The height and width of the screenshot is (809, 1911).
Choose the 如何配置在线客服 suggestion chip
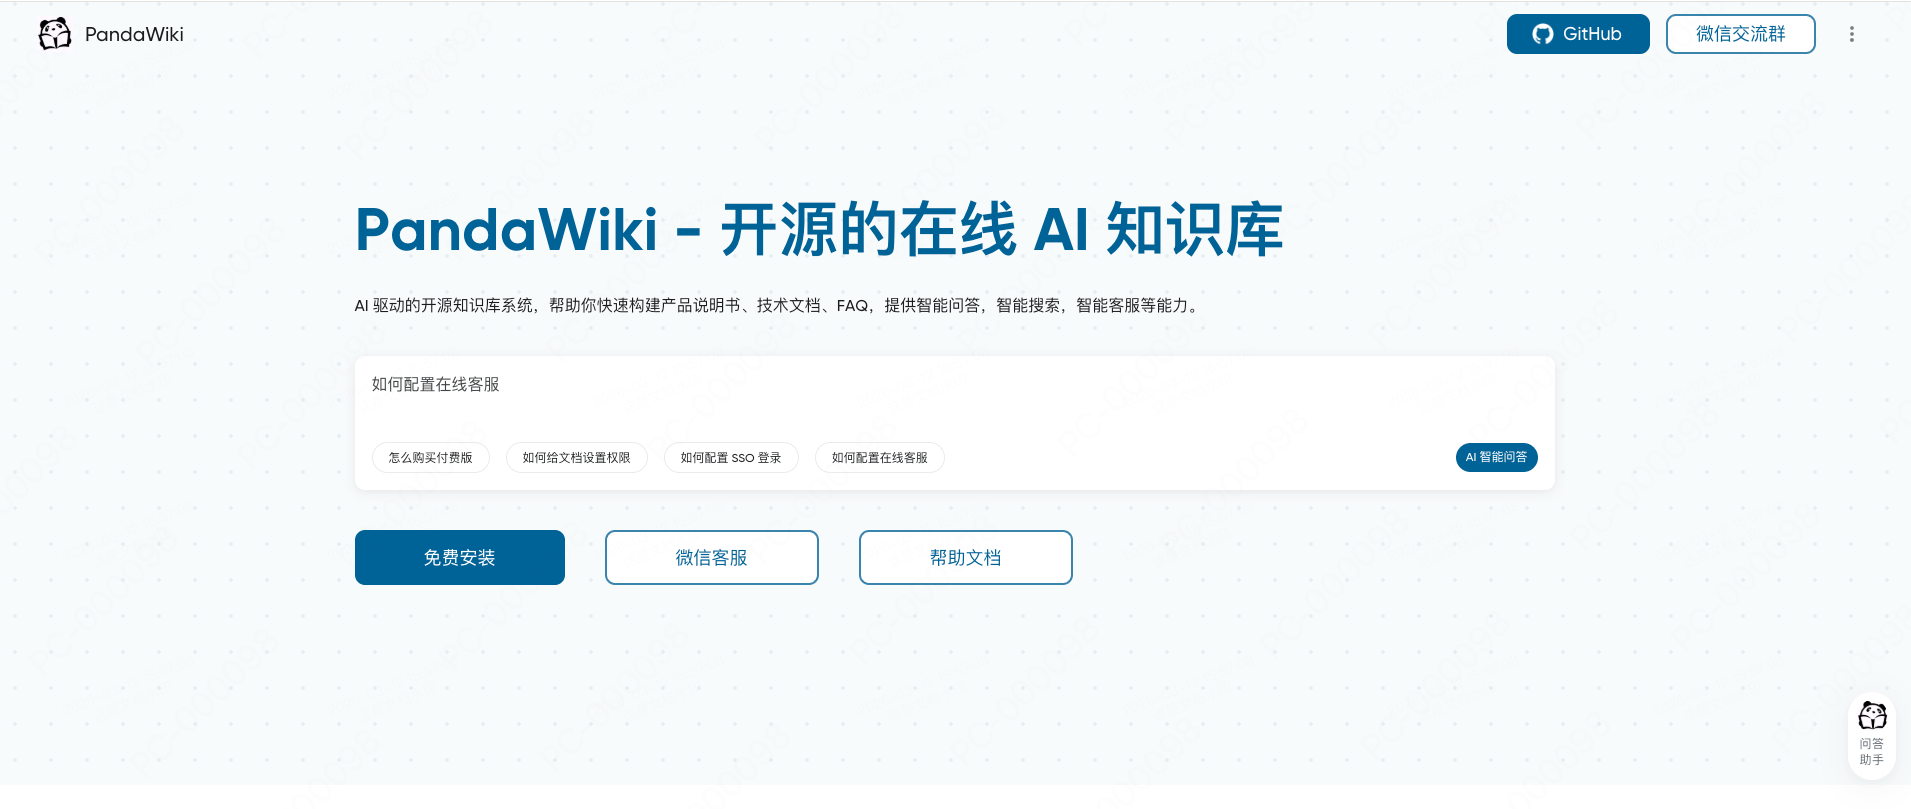point(880,458)
